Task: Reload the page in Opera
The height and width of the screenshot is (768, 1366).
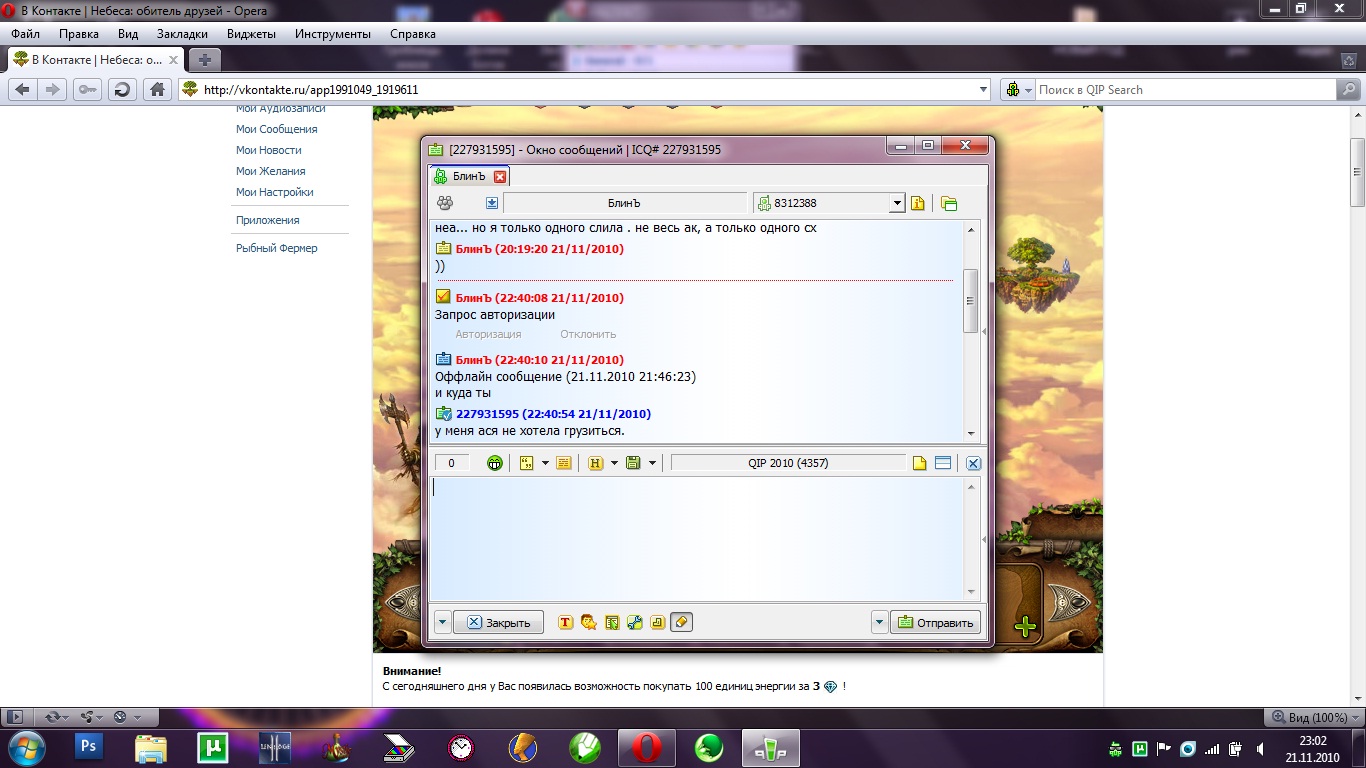Action: [122, 89]
